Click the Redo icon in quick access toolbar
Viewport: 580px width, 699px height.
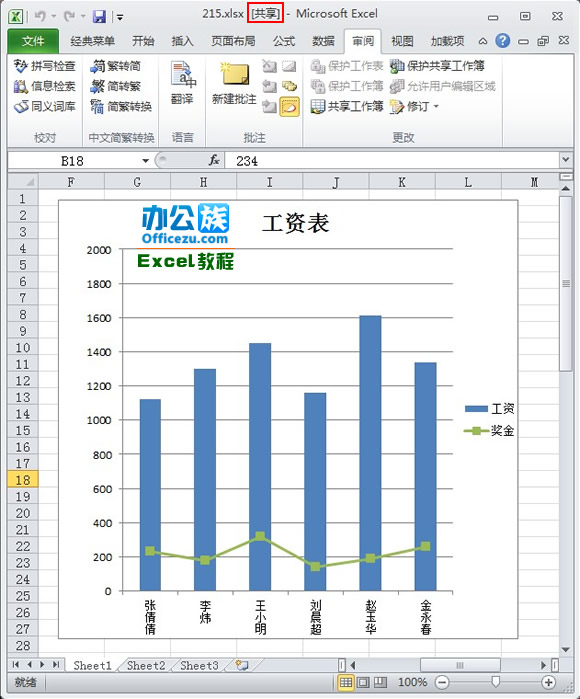point(69,16)
